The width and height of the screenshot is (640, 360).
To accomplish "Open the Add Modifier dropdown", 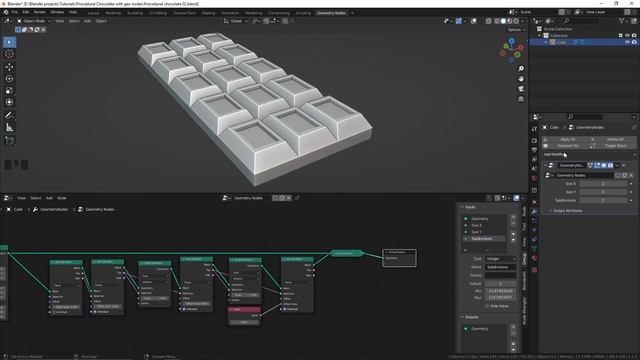I will tap(589, 155).
